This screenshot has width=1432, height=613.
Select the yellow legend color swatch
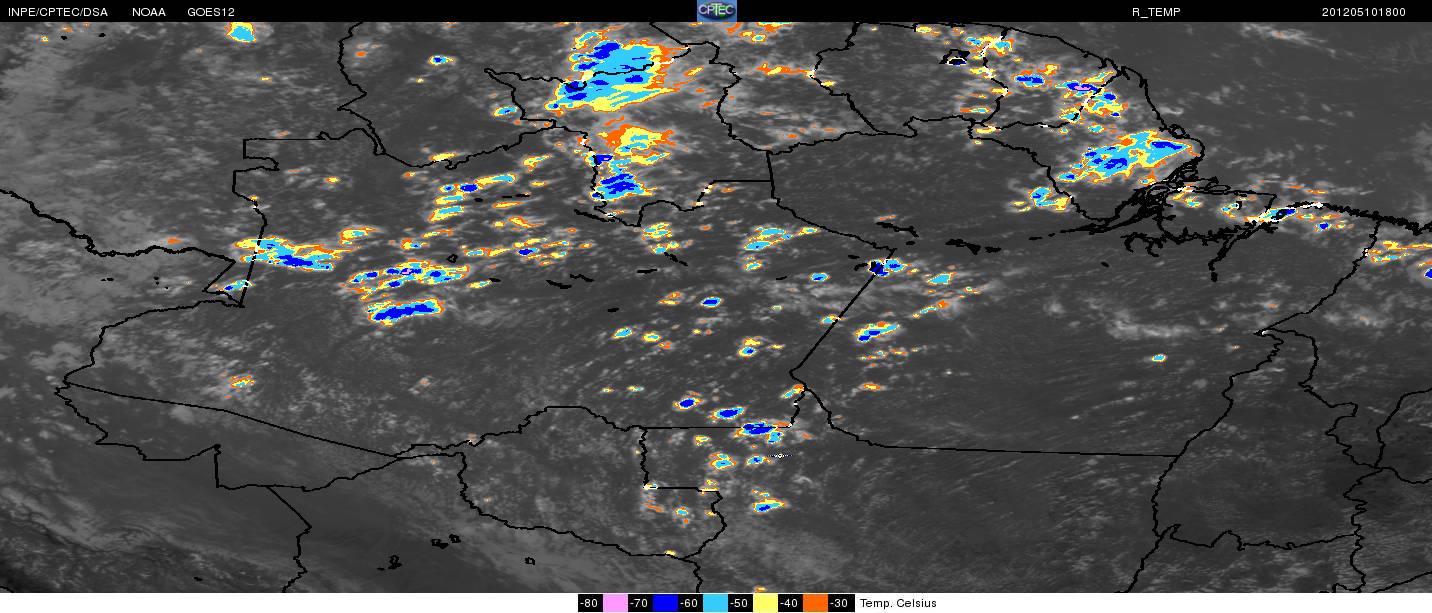click(765, 603)
